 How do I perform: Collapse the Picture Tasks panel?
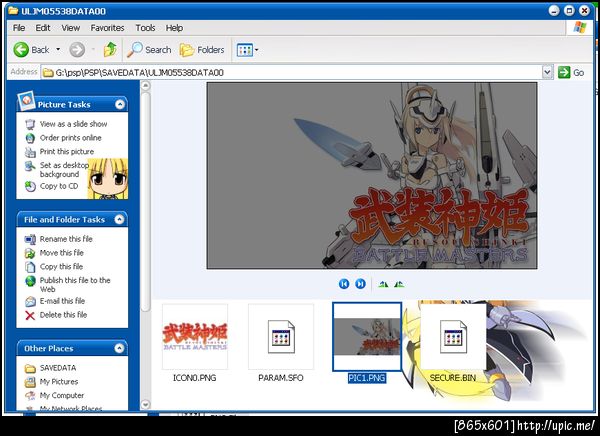click(120, 105)
